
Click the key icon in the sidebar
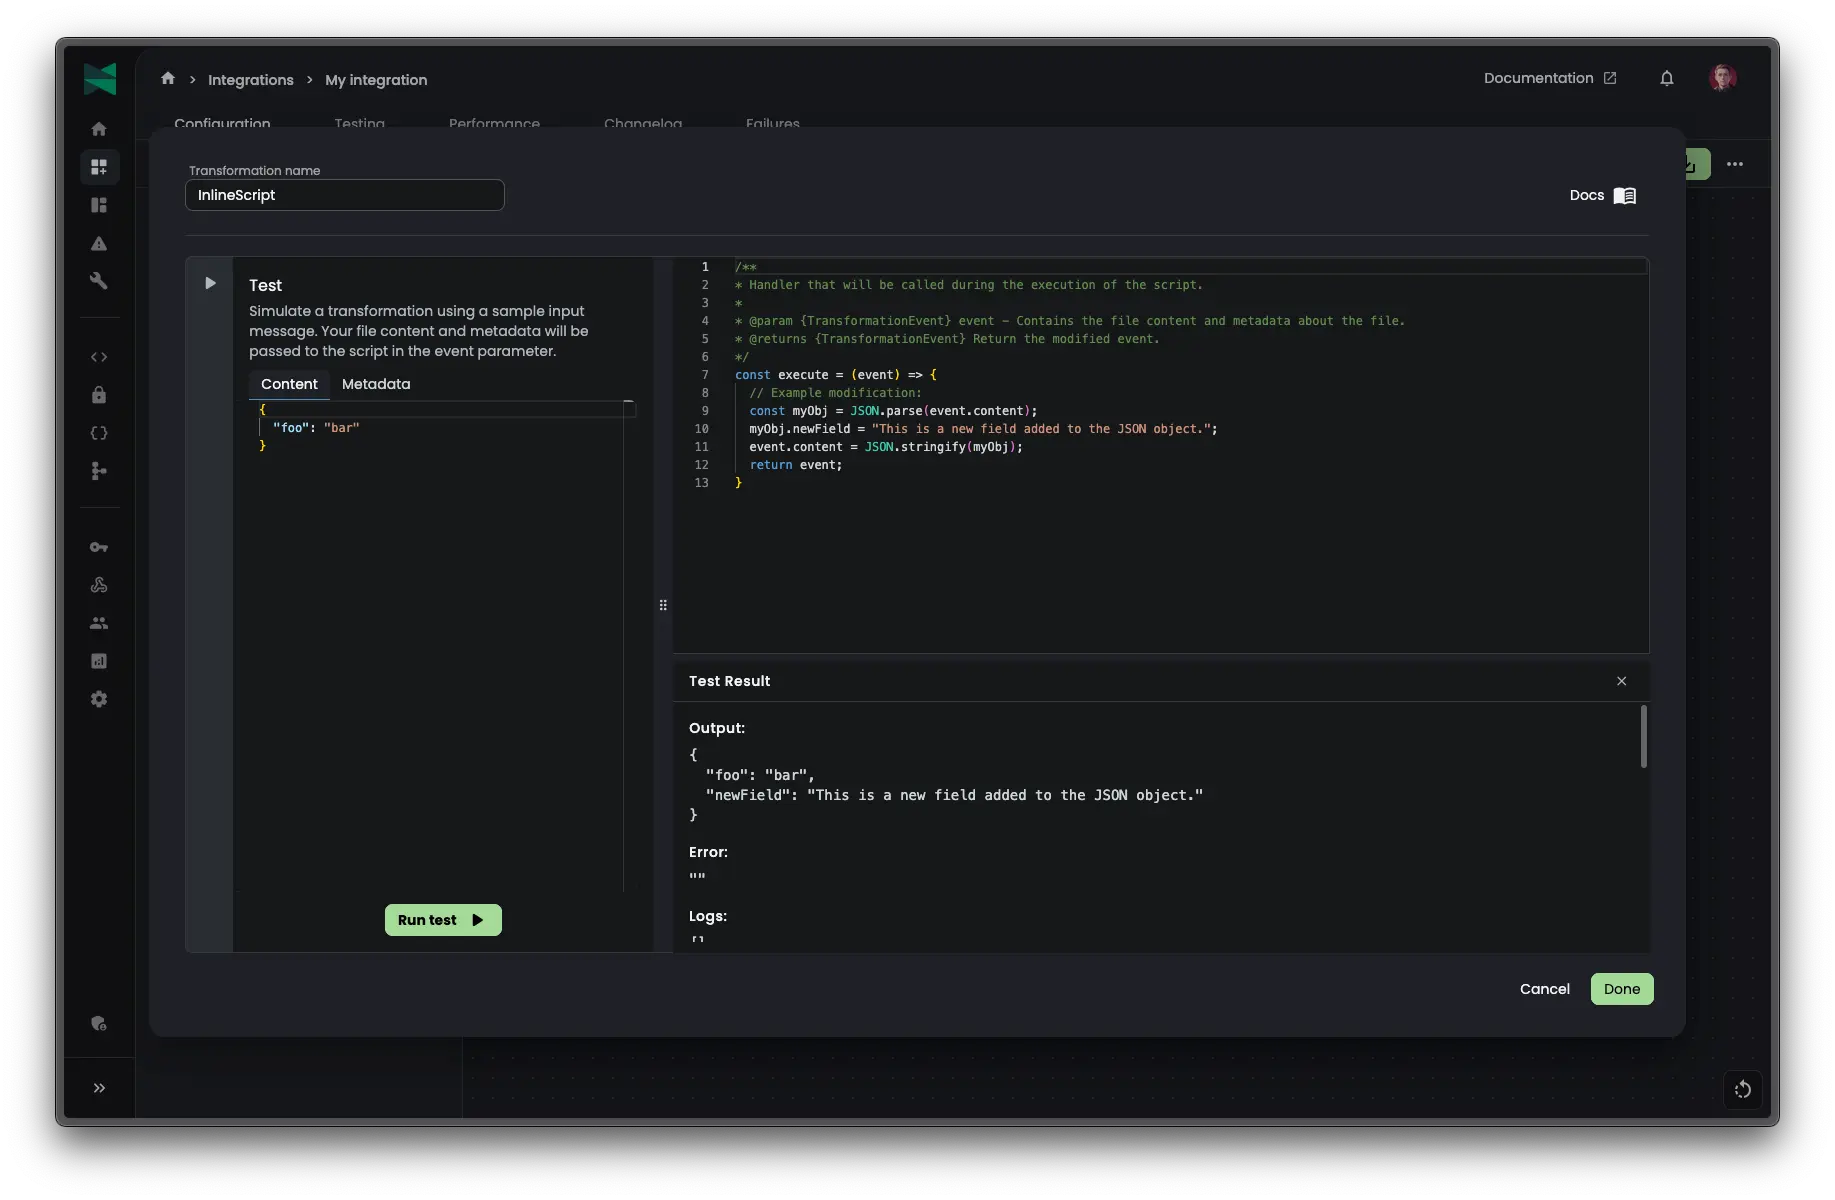pos(99,547)
